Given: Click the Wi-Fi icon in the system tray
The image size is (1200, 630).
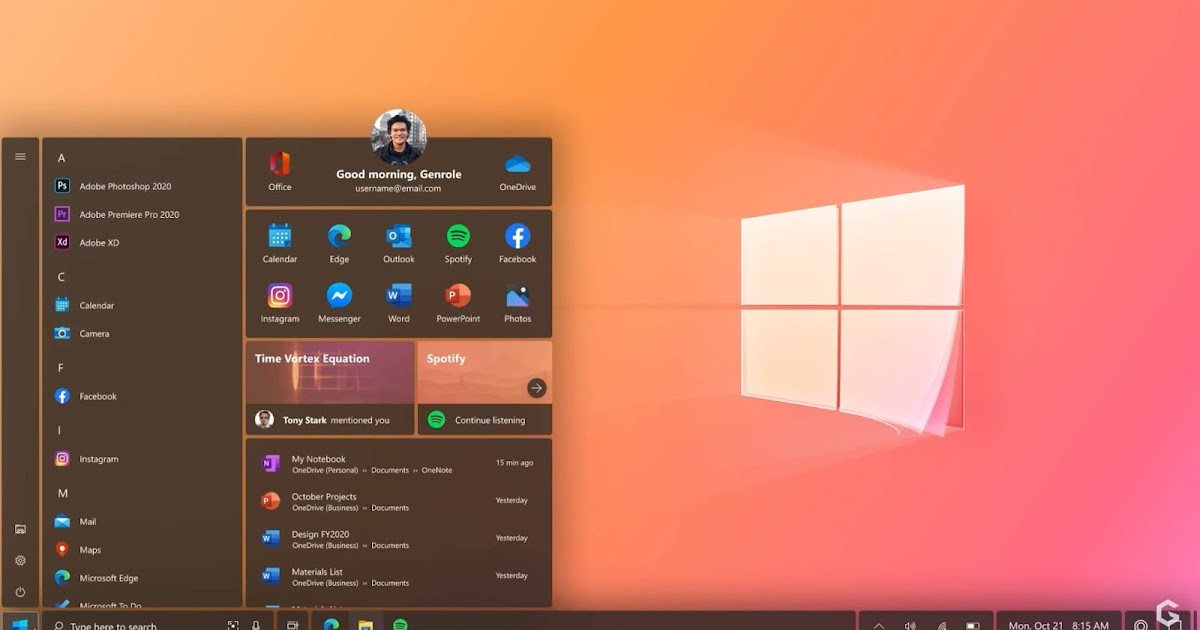Looking at the screenshot, I should coord(942,624).
